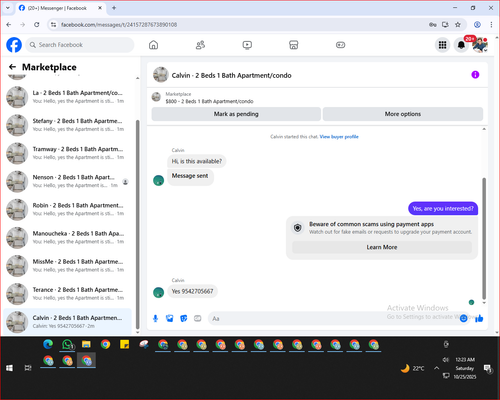Click Learn More on scam warning
Image resolution: width=500 pixels, height=400 pixels.
(x=382, y=247)
